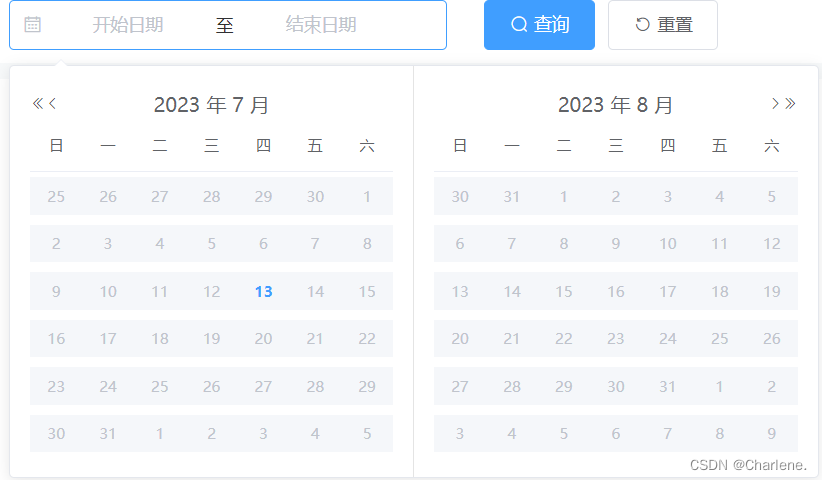Screen dimensions: 822x480
Task: Select today's date 13 in July
Action: [264, 291]
